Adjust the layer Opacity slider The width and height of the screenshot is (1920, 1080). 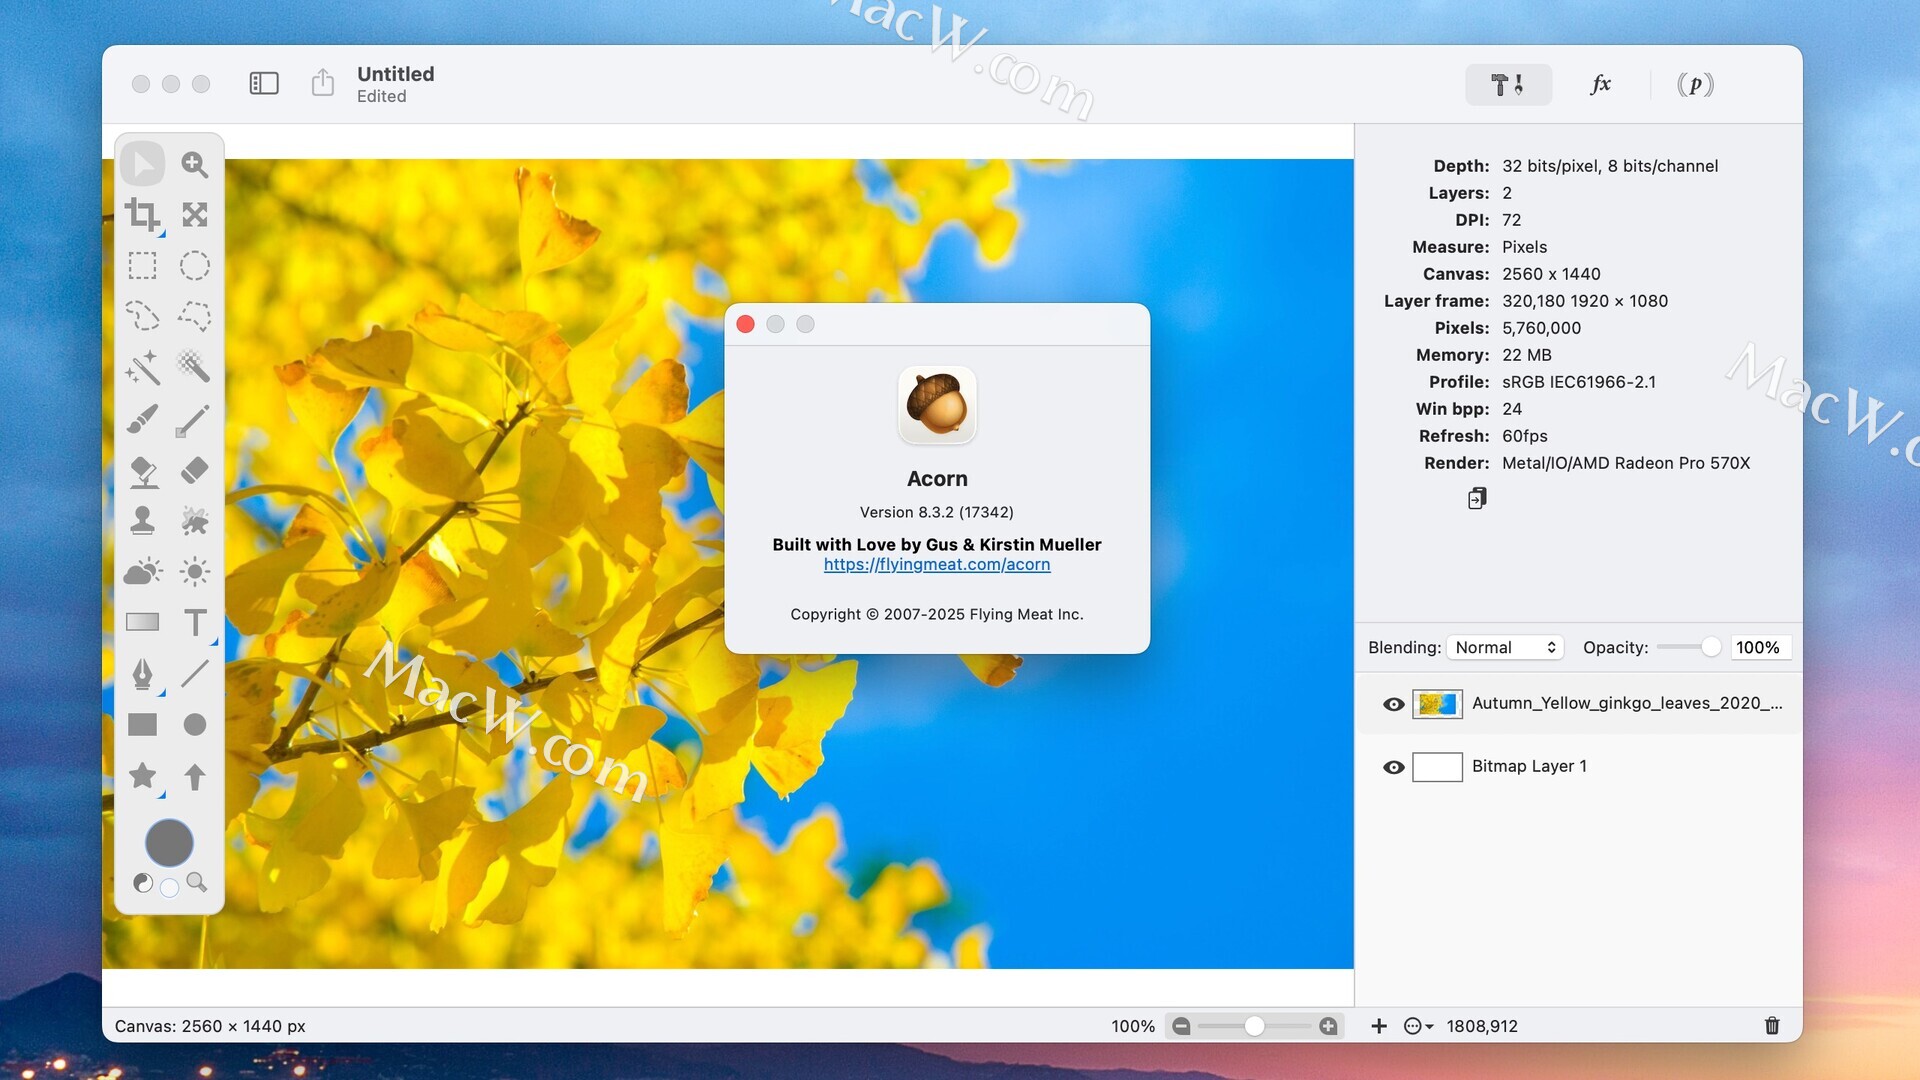(x=1710, y=647)
